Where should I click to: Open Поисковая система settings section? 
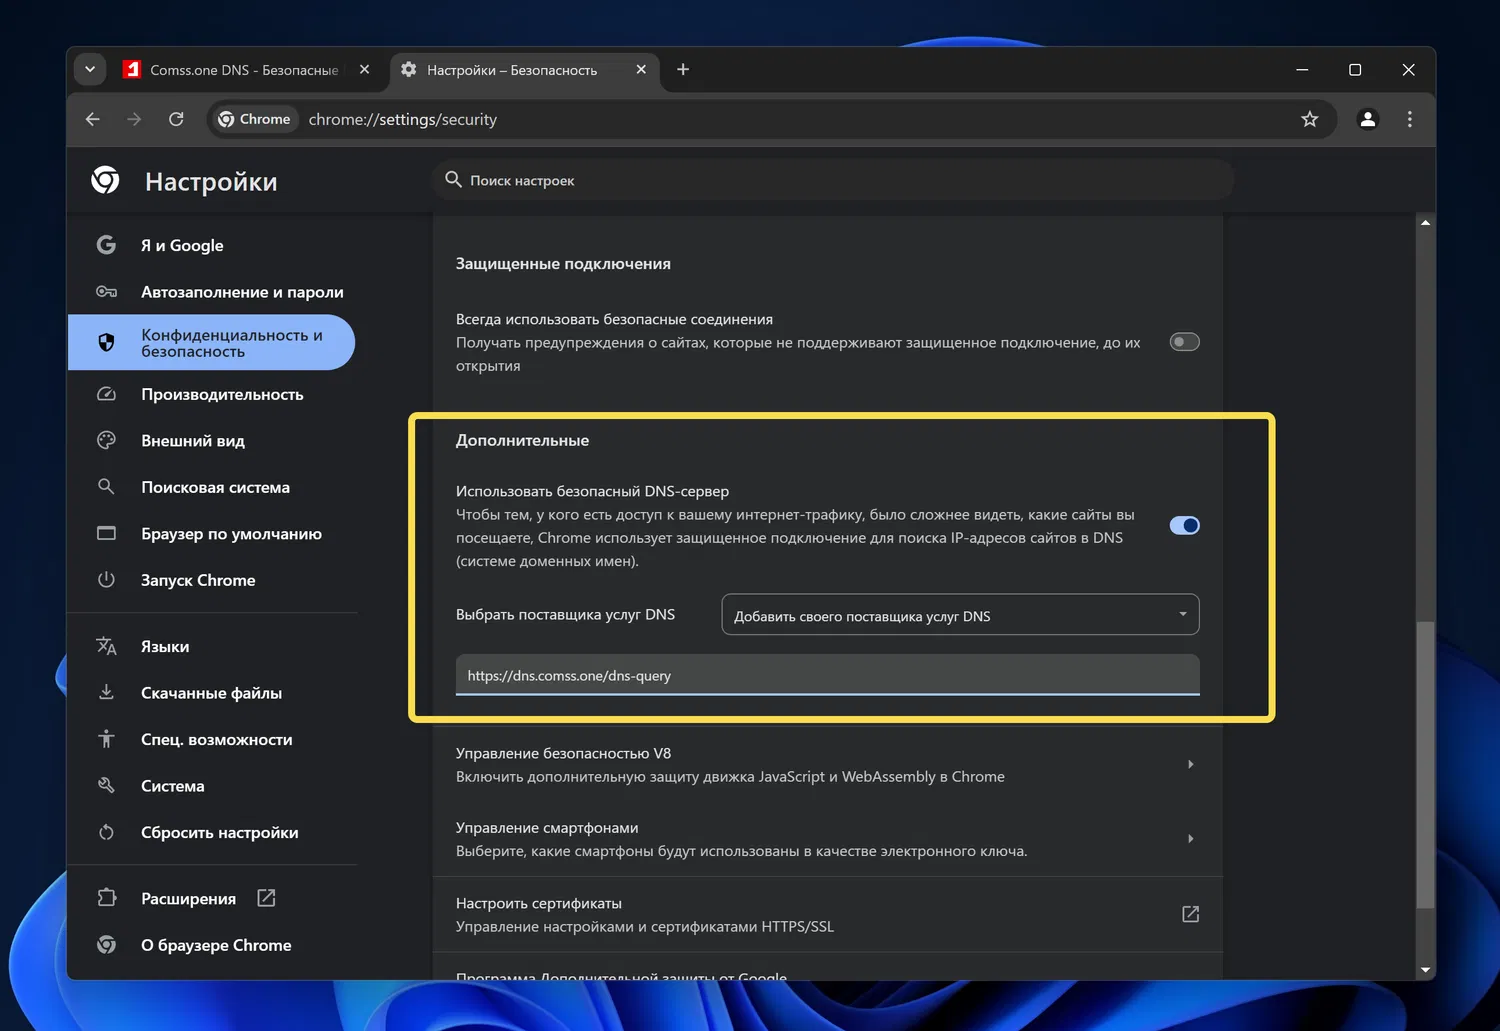(215, 487)
